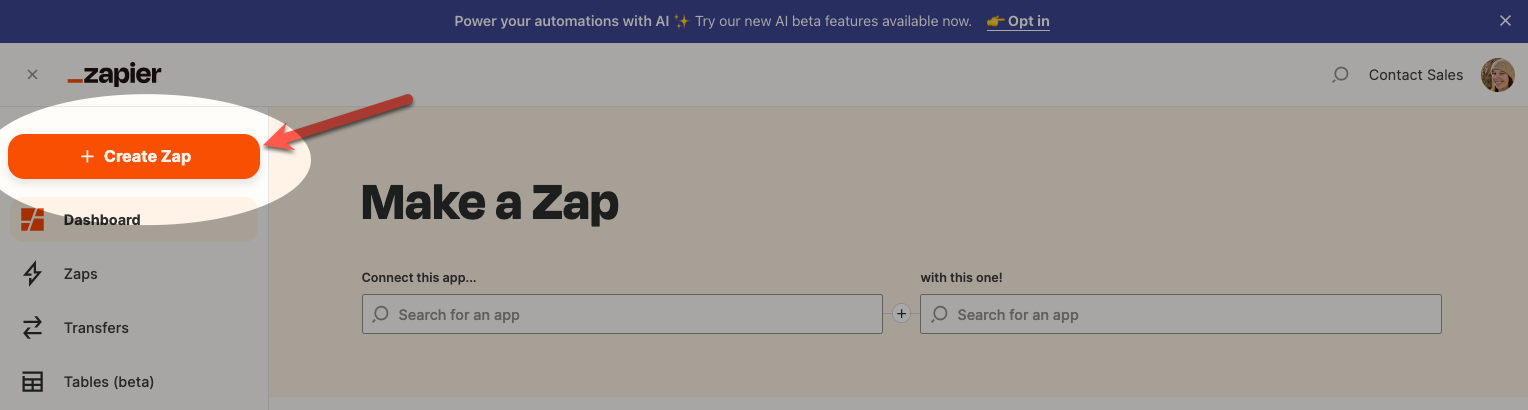Screen dimensions: 1528x410
Task: Open the Tables (beta) label in sidebar
Action: coord(109,382)
